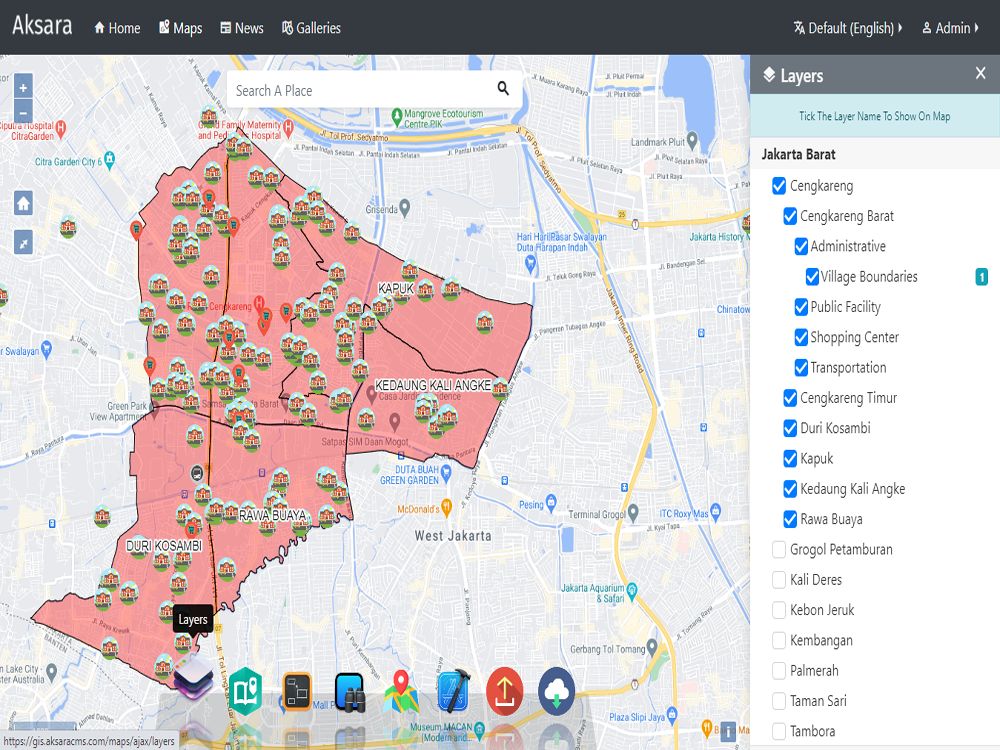
Task: Go to Home in the navbar
Action: pos(117,28)
